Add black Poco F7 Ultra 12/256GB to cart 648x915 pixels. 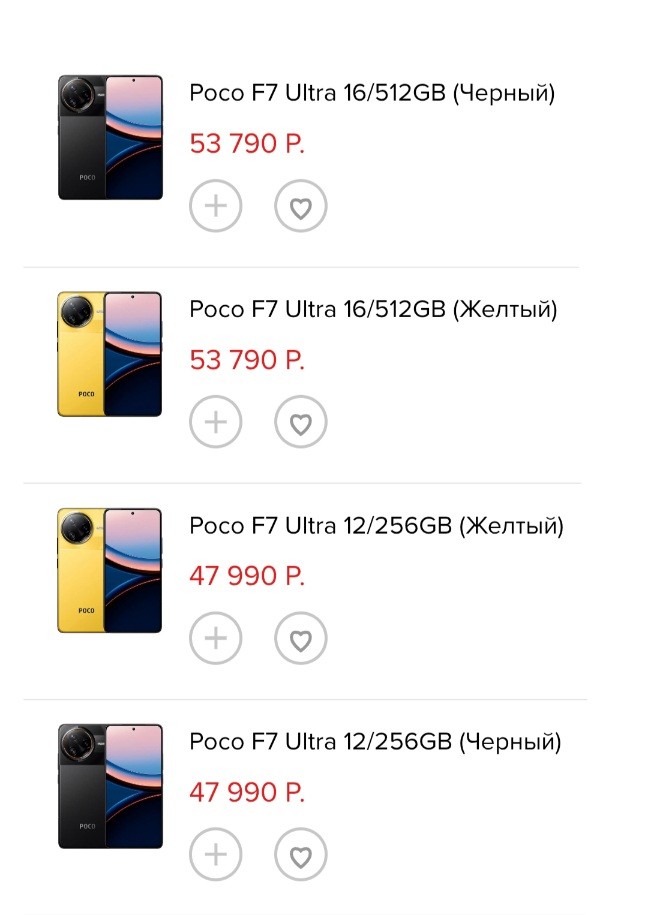click(x=216, y=855)
